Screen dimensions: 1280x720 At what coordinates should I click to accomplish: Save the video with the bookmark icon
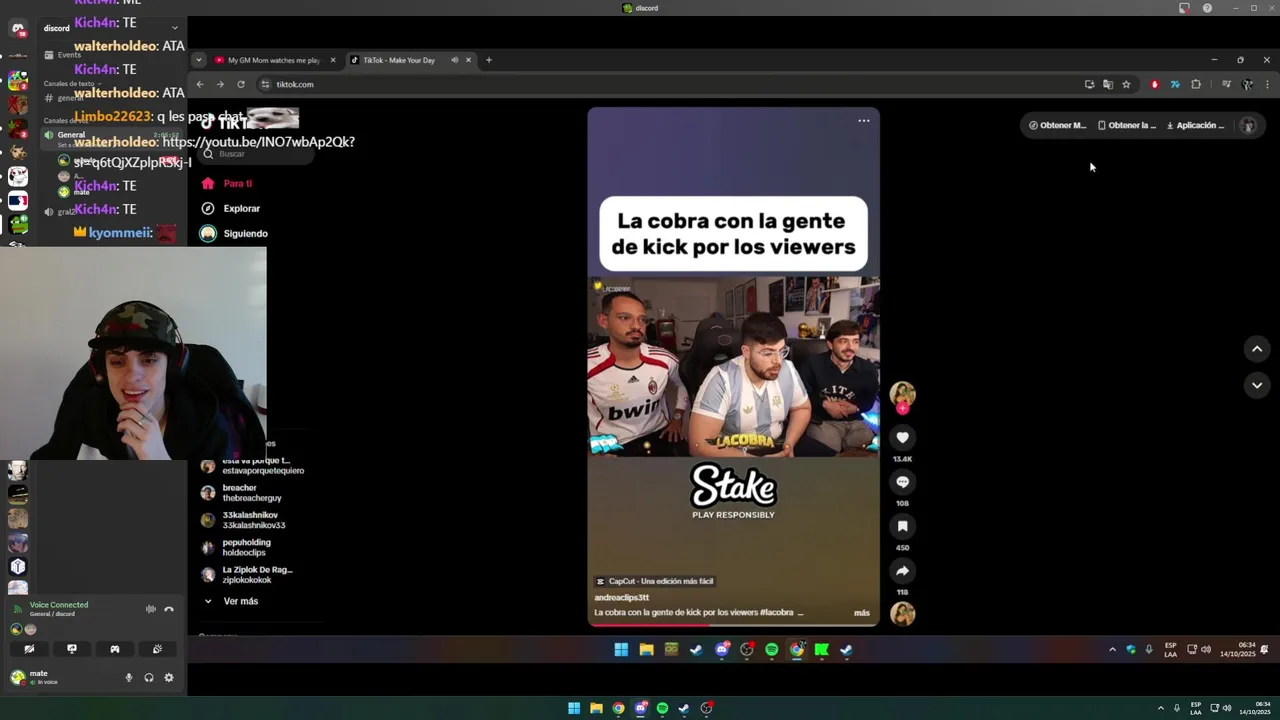coord(902,526)
